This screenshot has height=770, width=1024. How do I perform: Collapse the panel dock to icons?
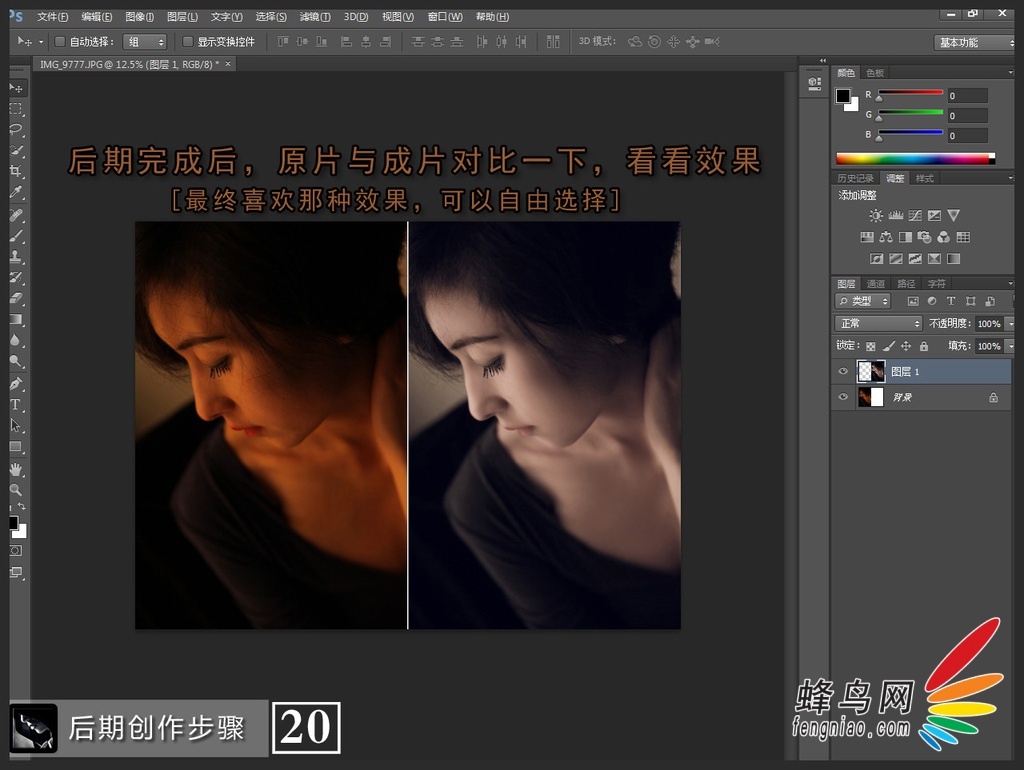tap(823, 60)
